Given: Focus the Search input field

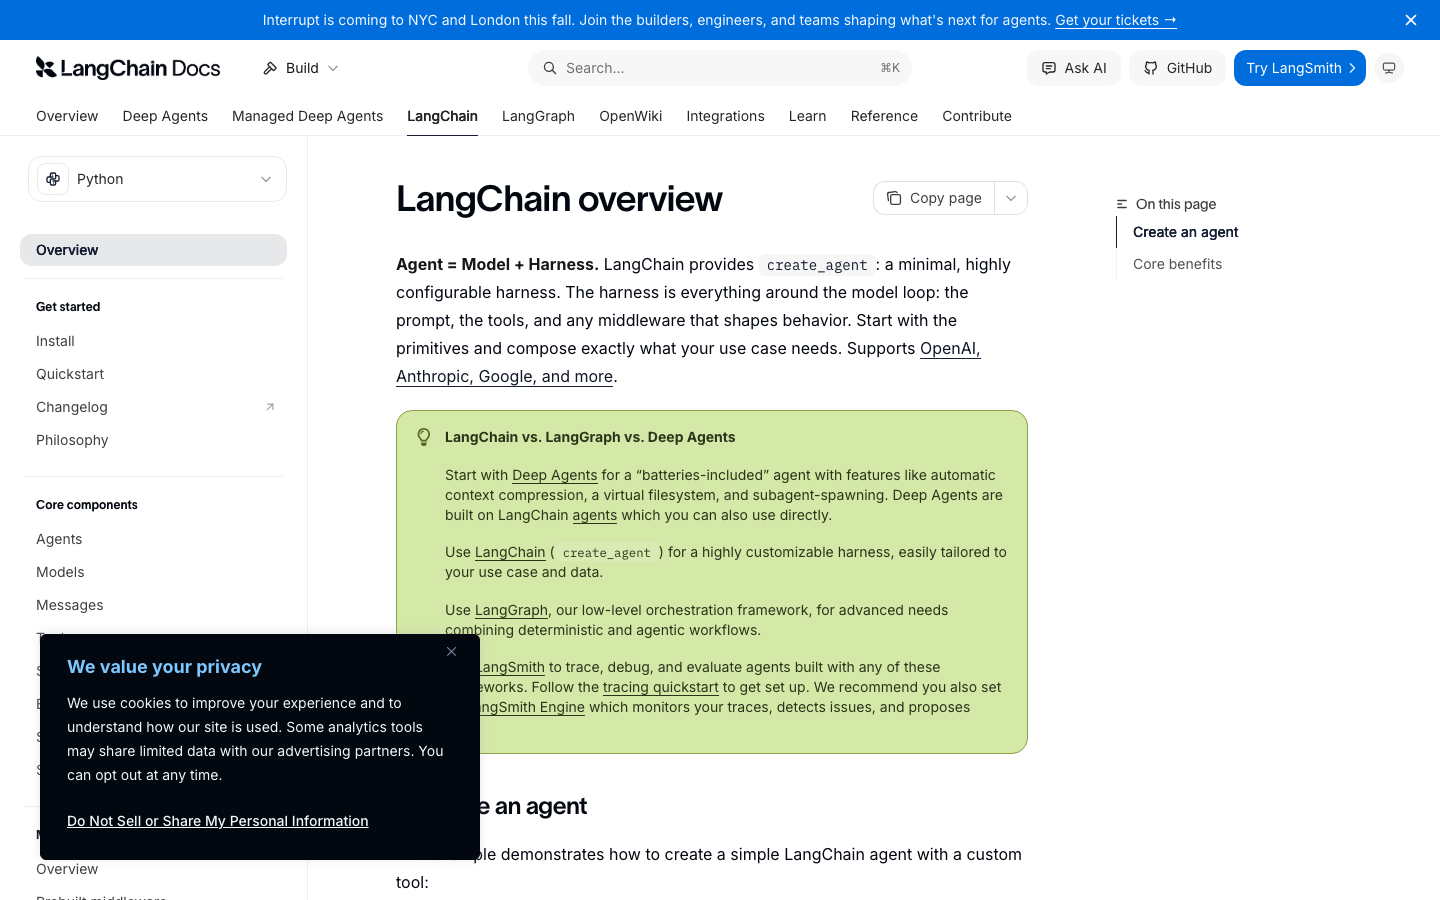Looking at the screenshot, I should pos(720,68).
